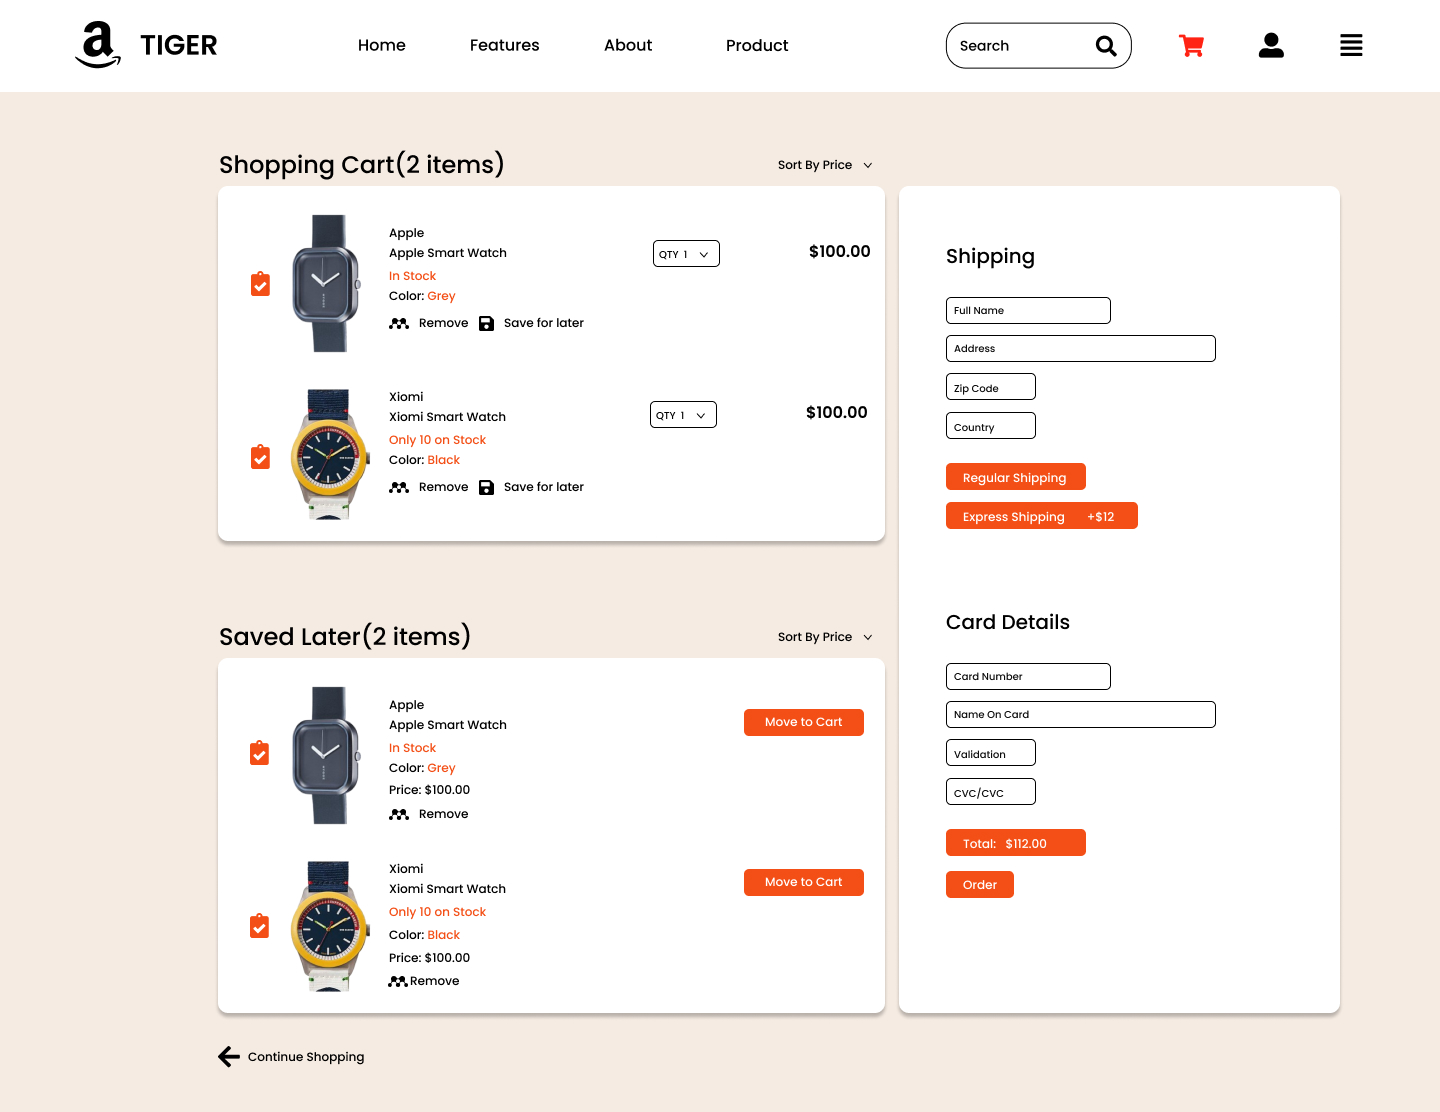The image size is (1440, 1112).
Task: Click Remove text for saved Apple watch
Action: [444, 814]
